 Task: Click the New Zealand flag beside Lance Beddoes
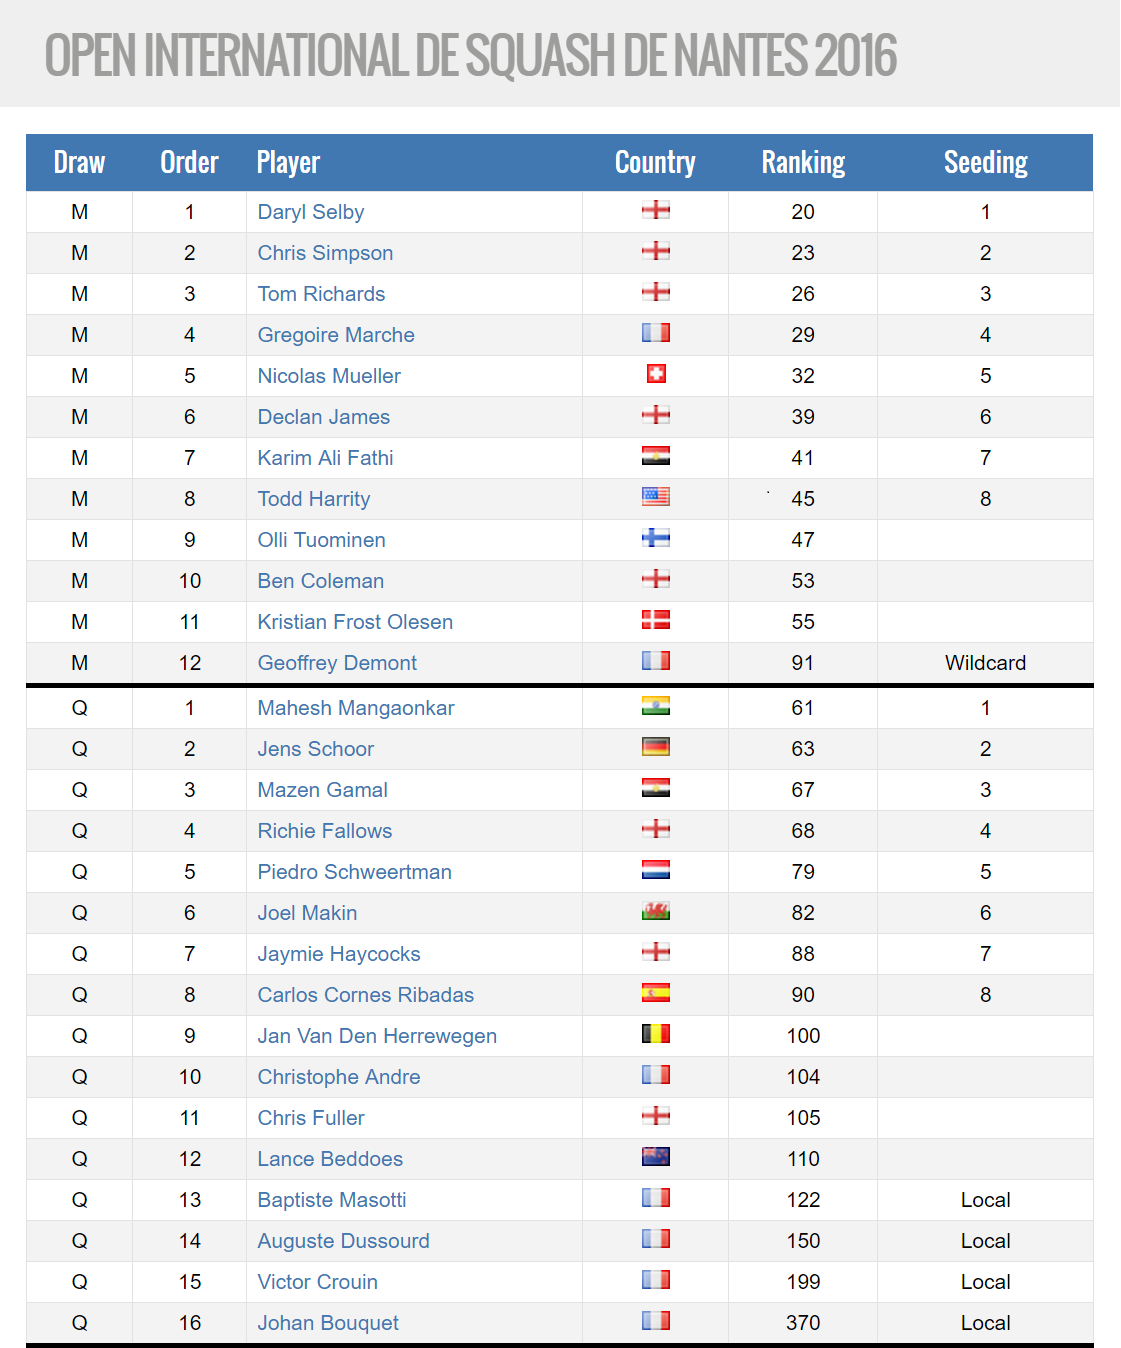click(656, 1157)
